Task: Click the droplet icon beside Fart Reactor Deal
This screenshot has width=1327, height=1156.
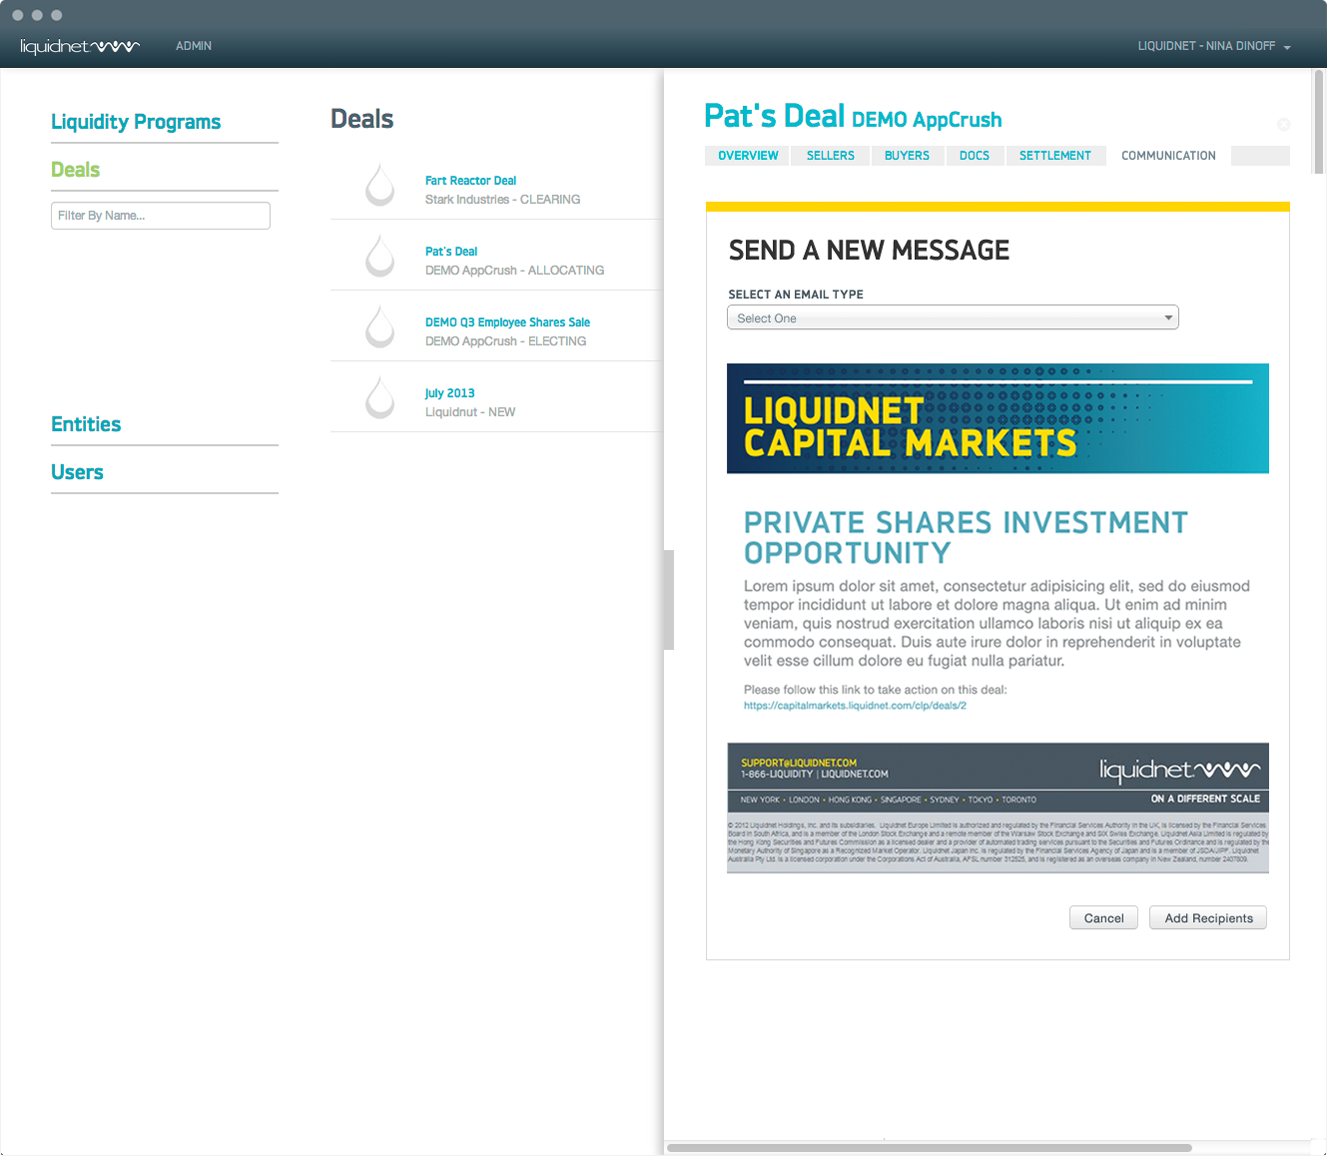Action: 380,185
